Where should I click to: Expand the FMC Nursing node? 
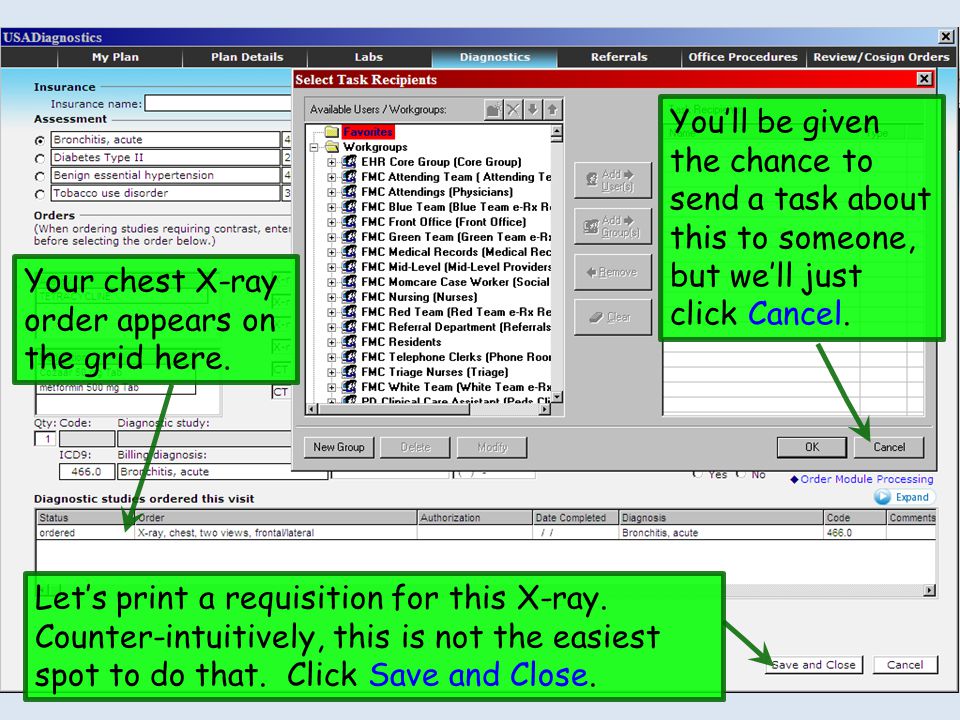[331, 298]
